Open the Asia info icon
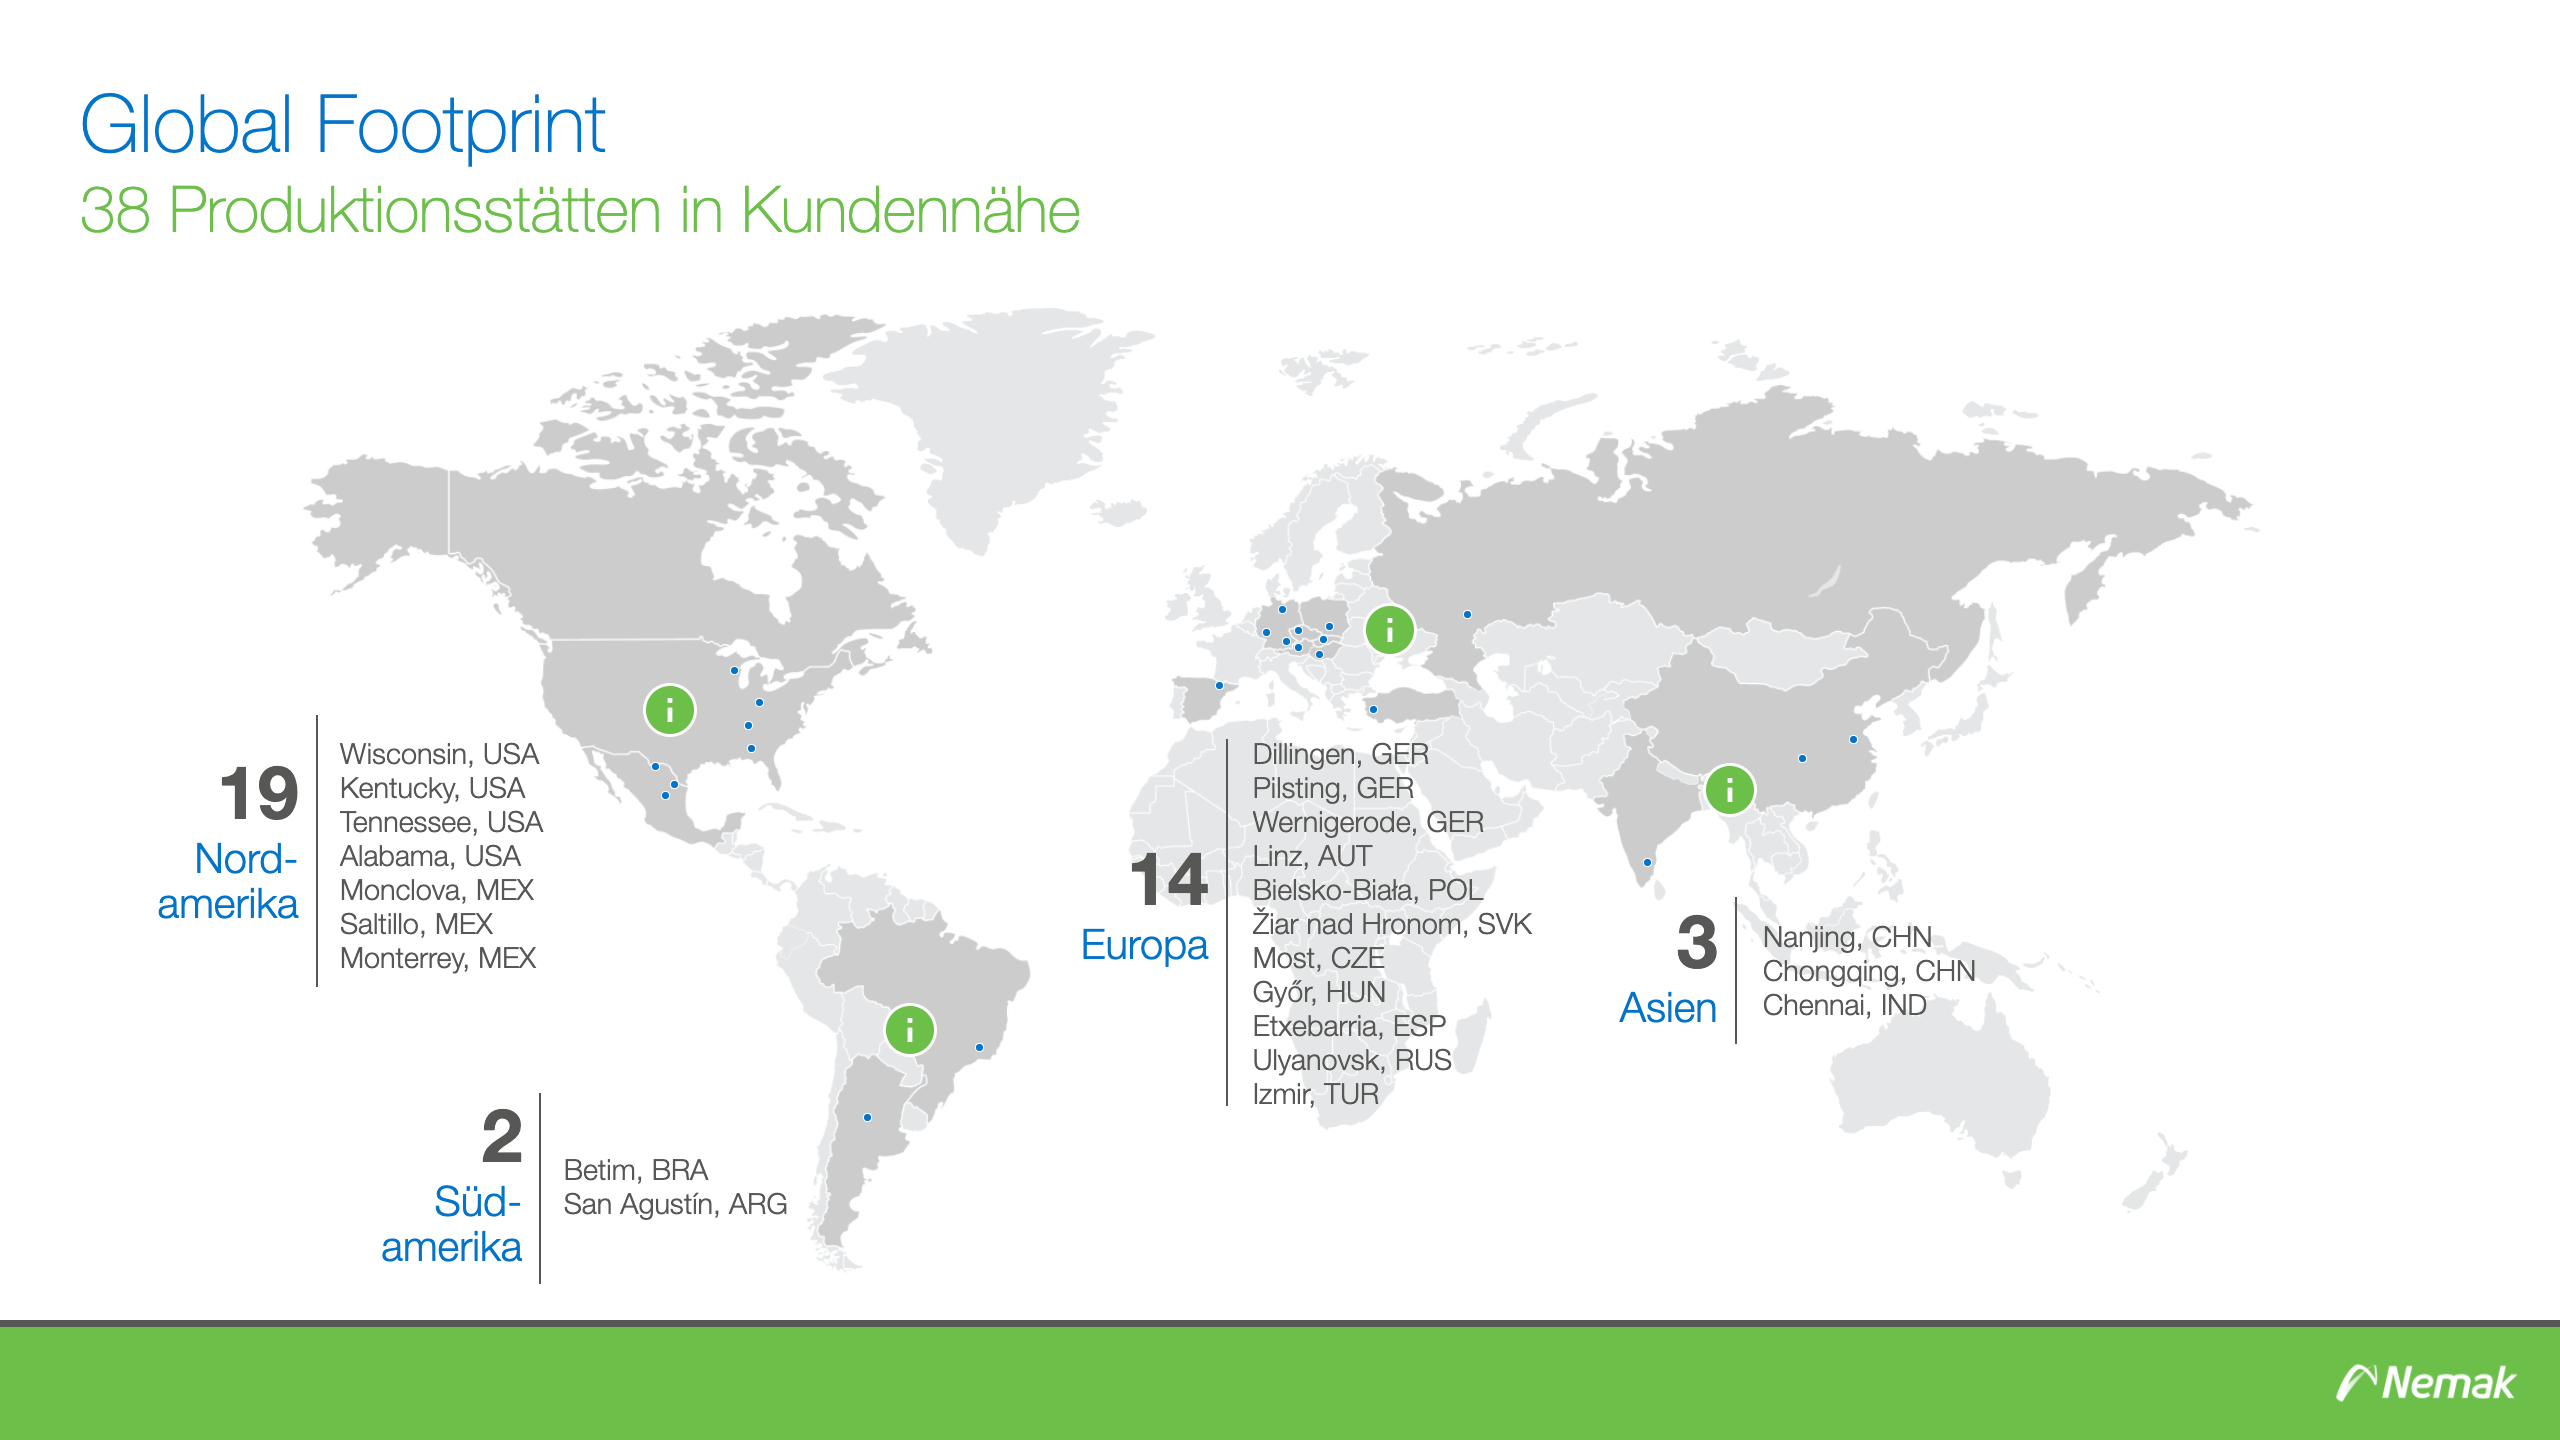The width and height of the screenshot is (2560, 1440). 1729,790
